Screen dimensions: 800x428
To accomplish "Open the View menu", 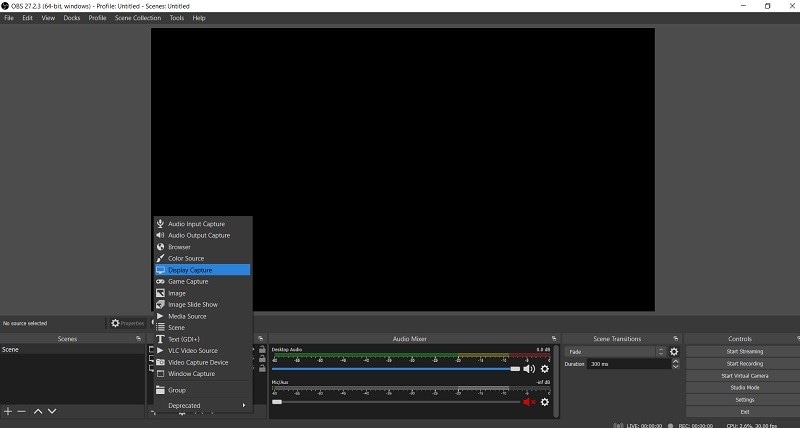I will coord(48,18).
